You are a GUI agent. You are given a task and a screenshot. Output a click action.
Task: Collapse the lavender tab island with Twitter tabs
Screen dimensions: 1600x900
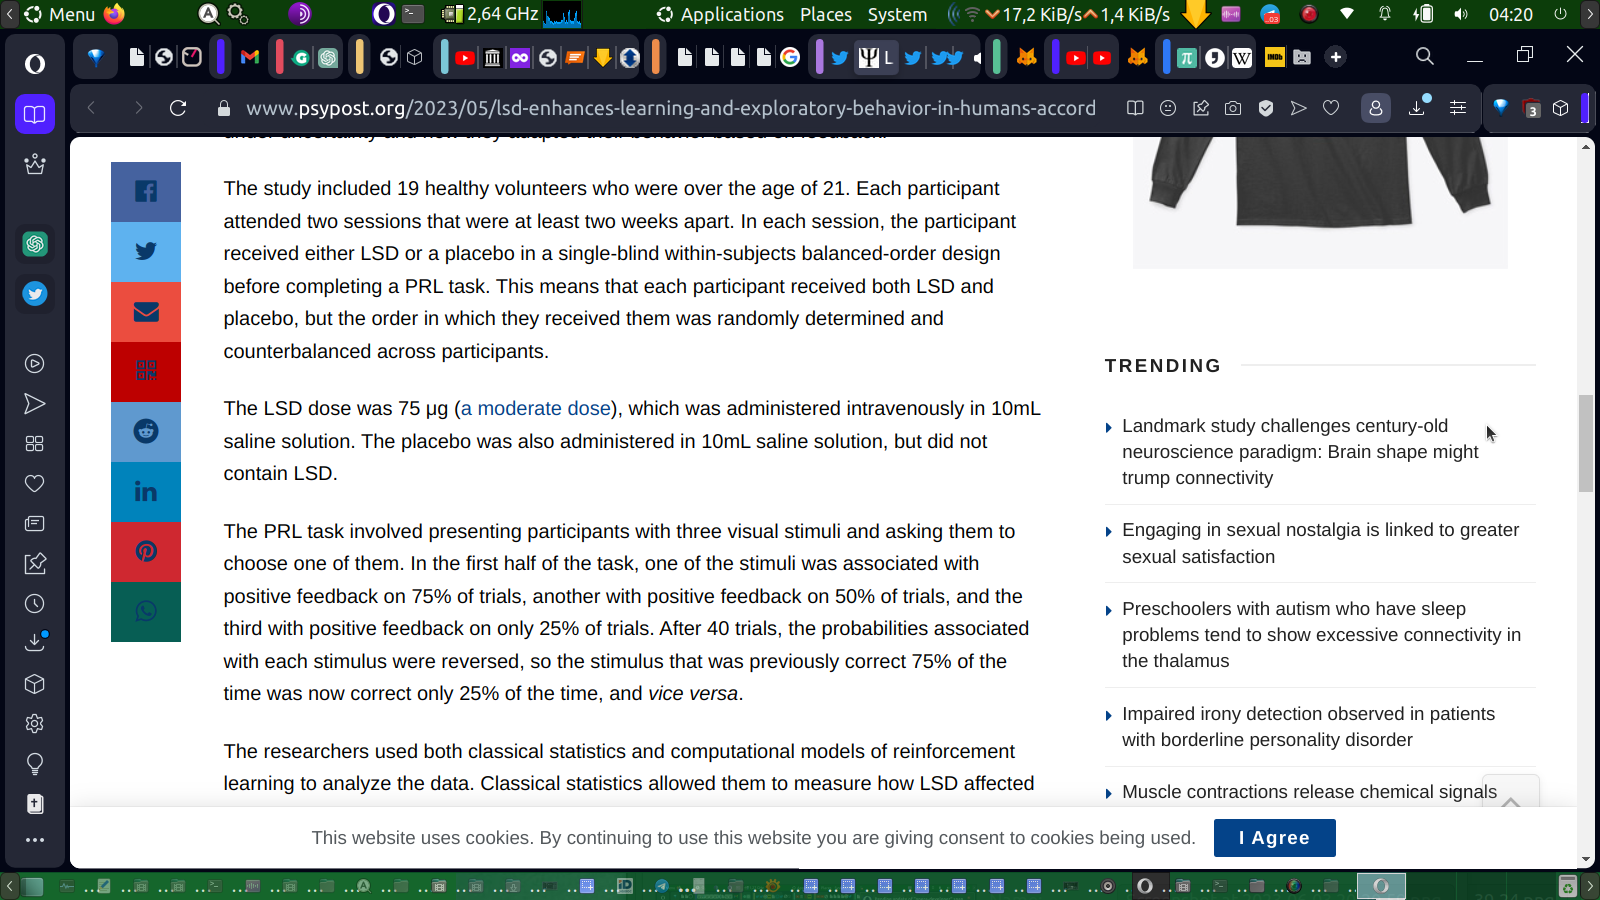click(x=819, y=57)
